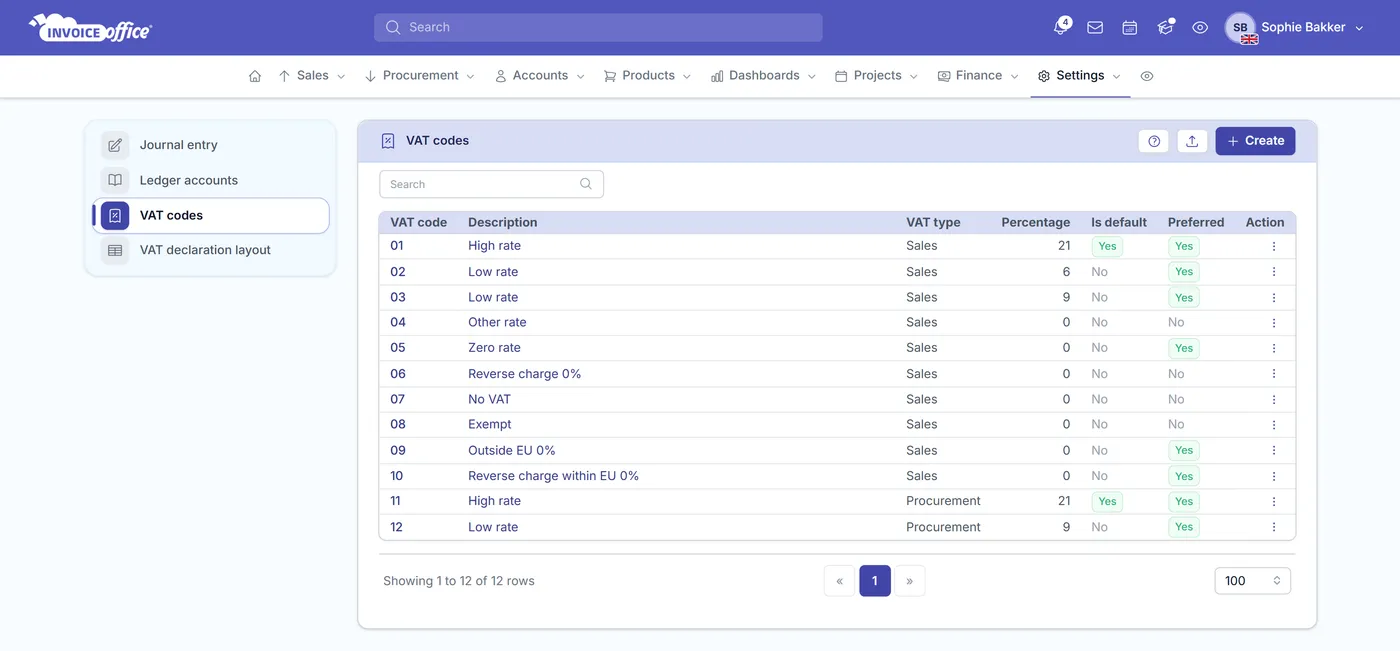Open action menu for VAT code 10

pyautogui.click(x=1274, y=476)
